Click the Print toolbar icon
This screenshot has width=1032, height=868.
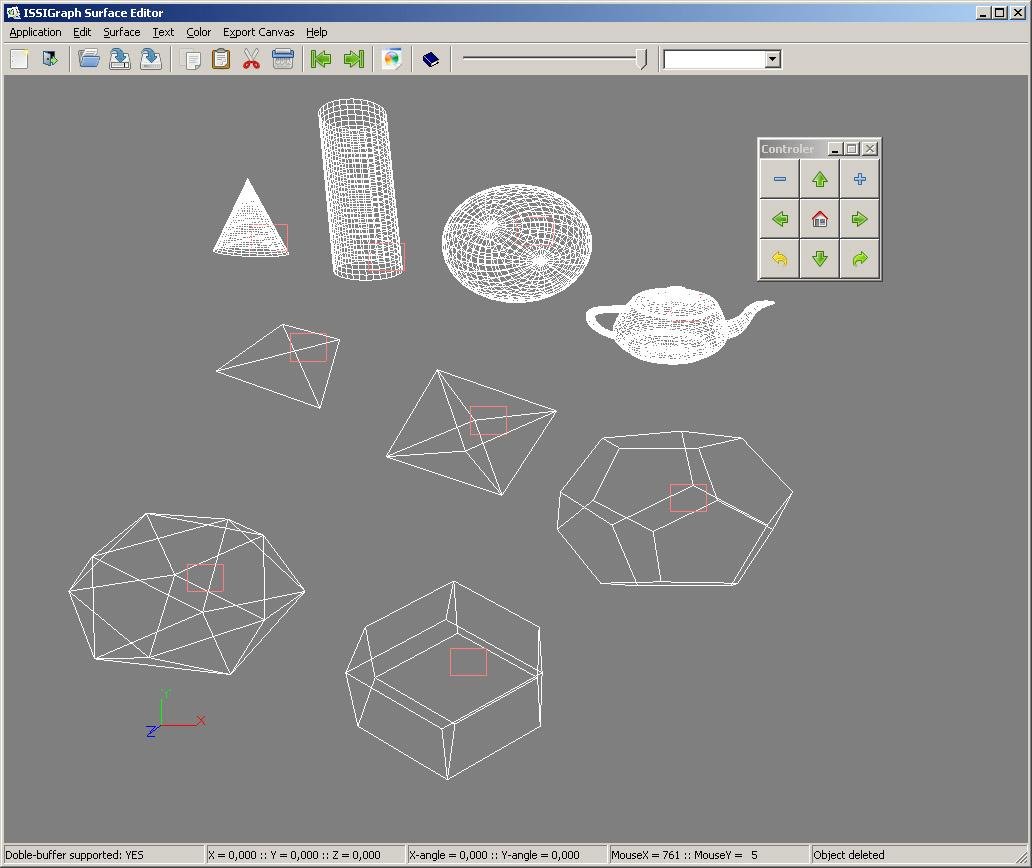point(283,59)
